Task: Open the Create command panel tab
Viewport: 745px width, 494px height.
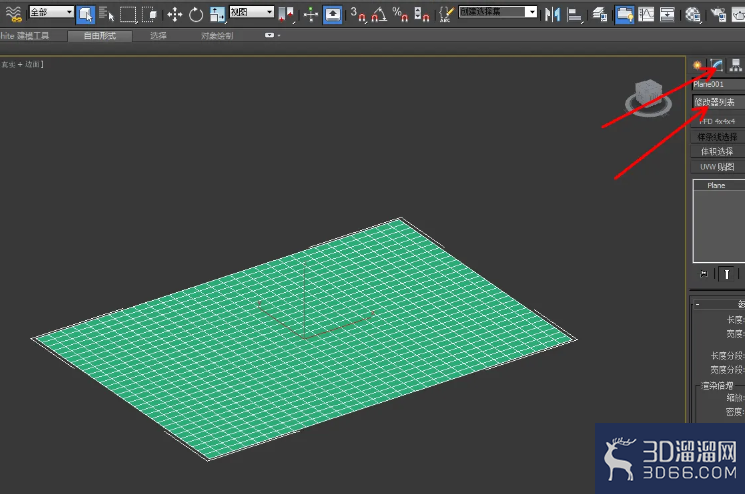Action: pos(697,65)
